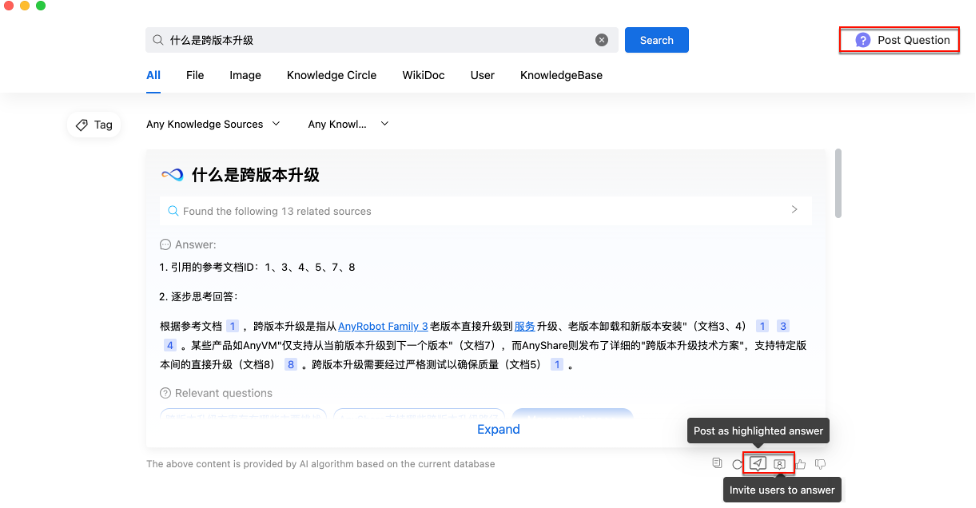Open the WikiDoc tab
Image resolution: width=976 pixels, height=508 pixels.
tap(424, 75)
